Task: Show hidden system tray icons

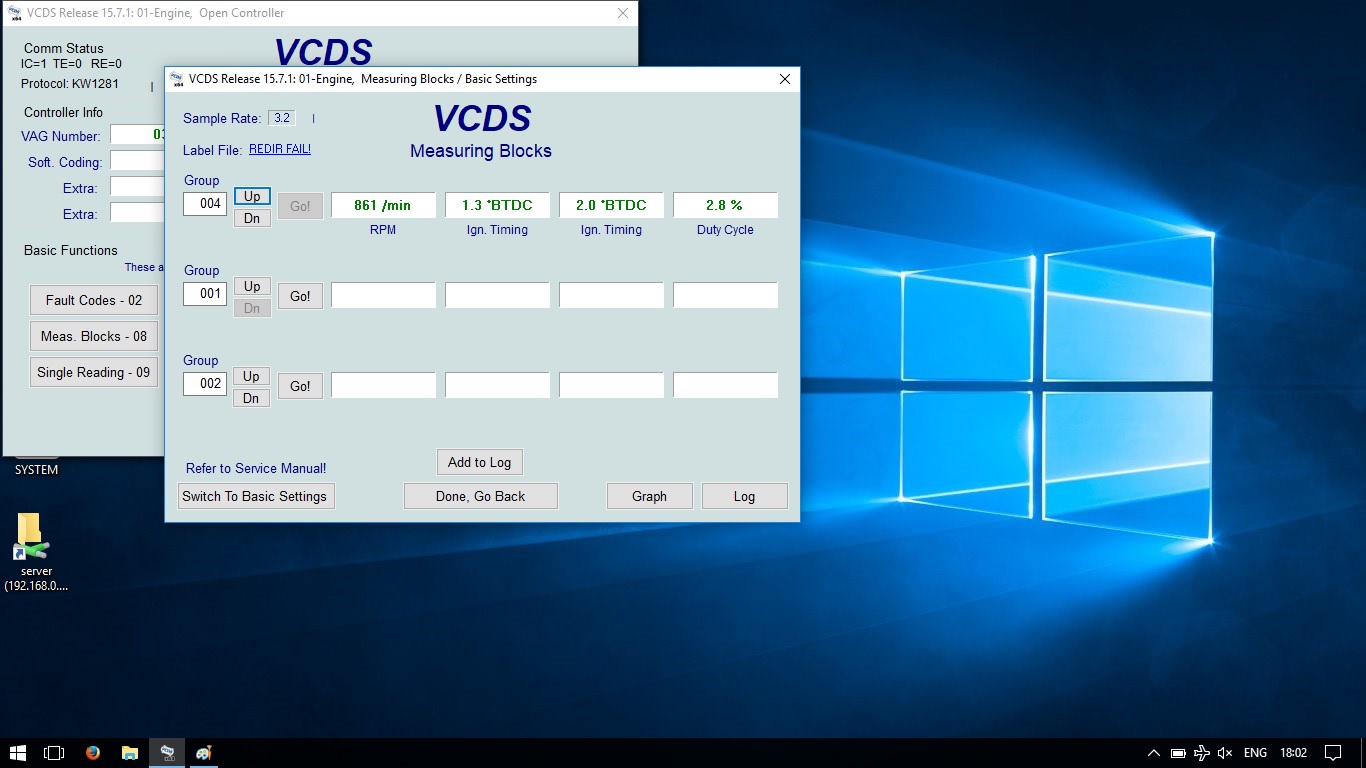Action: 1153,753
